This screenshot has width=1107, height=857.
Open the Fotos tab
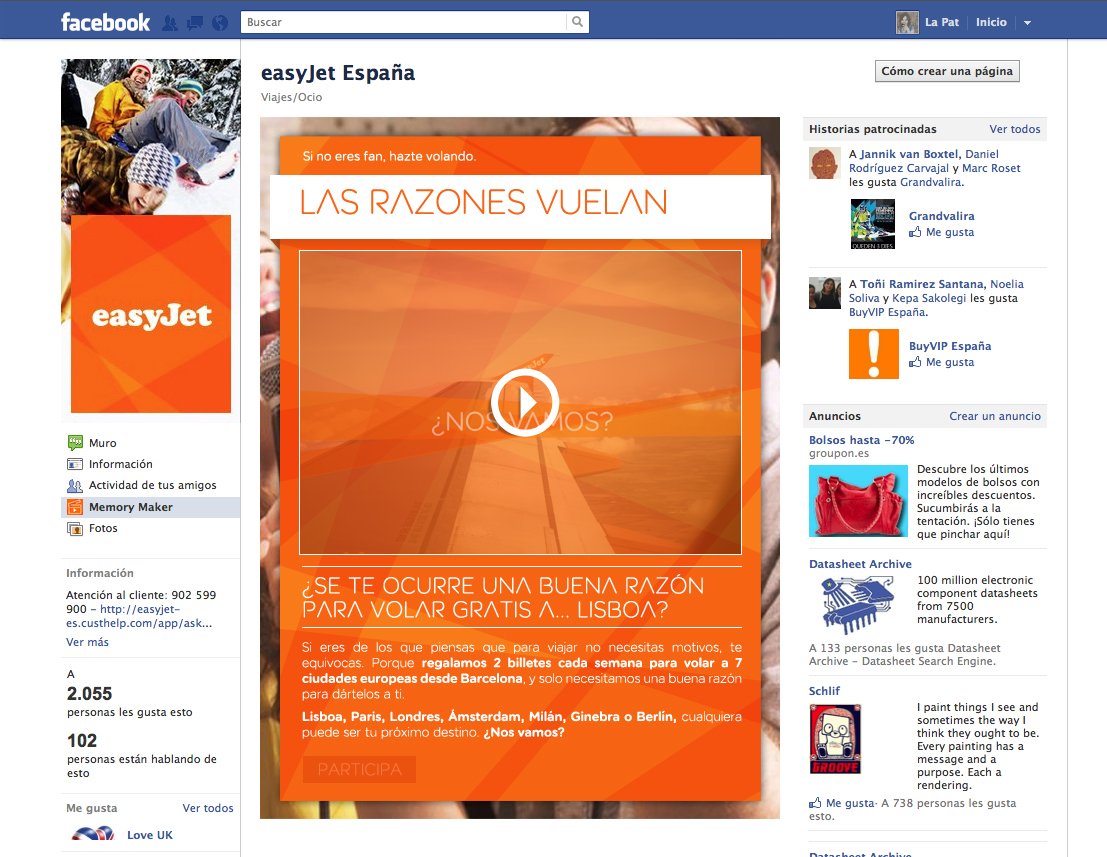pyautogui.click(x=103, y=528)
